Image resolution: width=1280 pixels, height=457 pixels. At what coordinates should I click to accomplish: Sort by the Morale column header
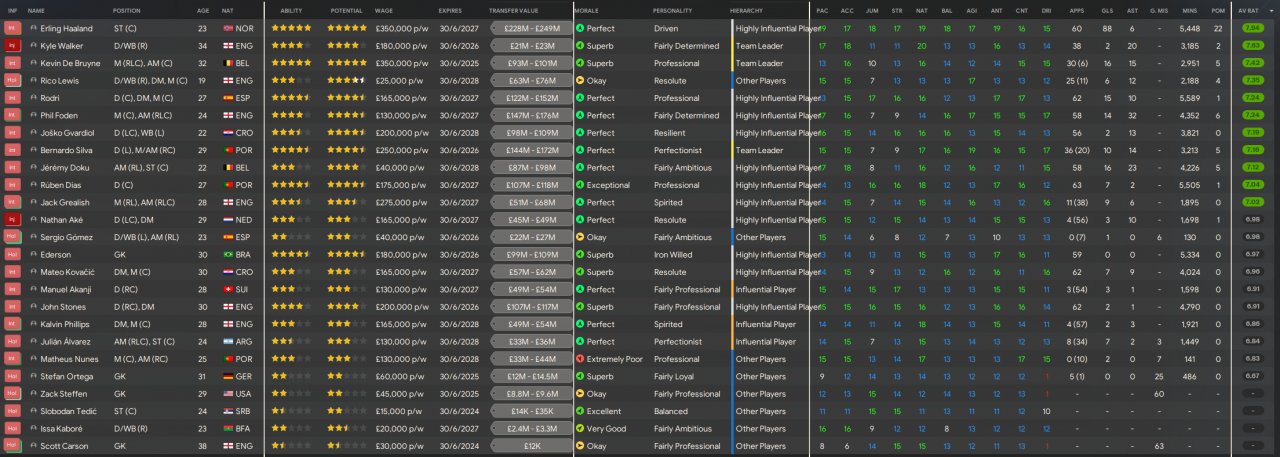click(x=587, y=10)
